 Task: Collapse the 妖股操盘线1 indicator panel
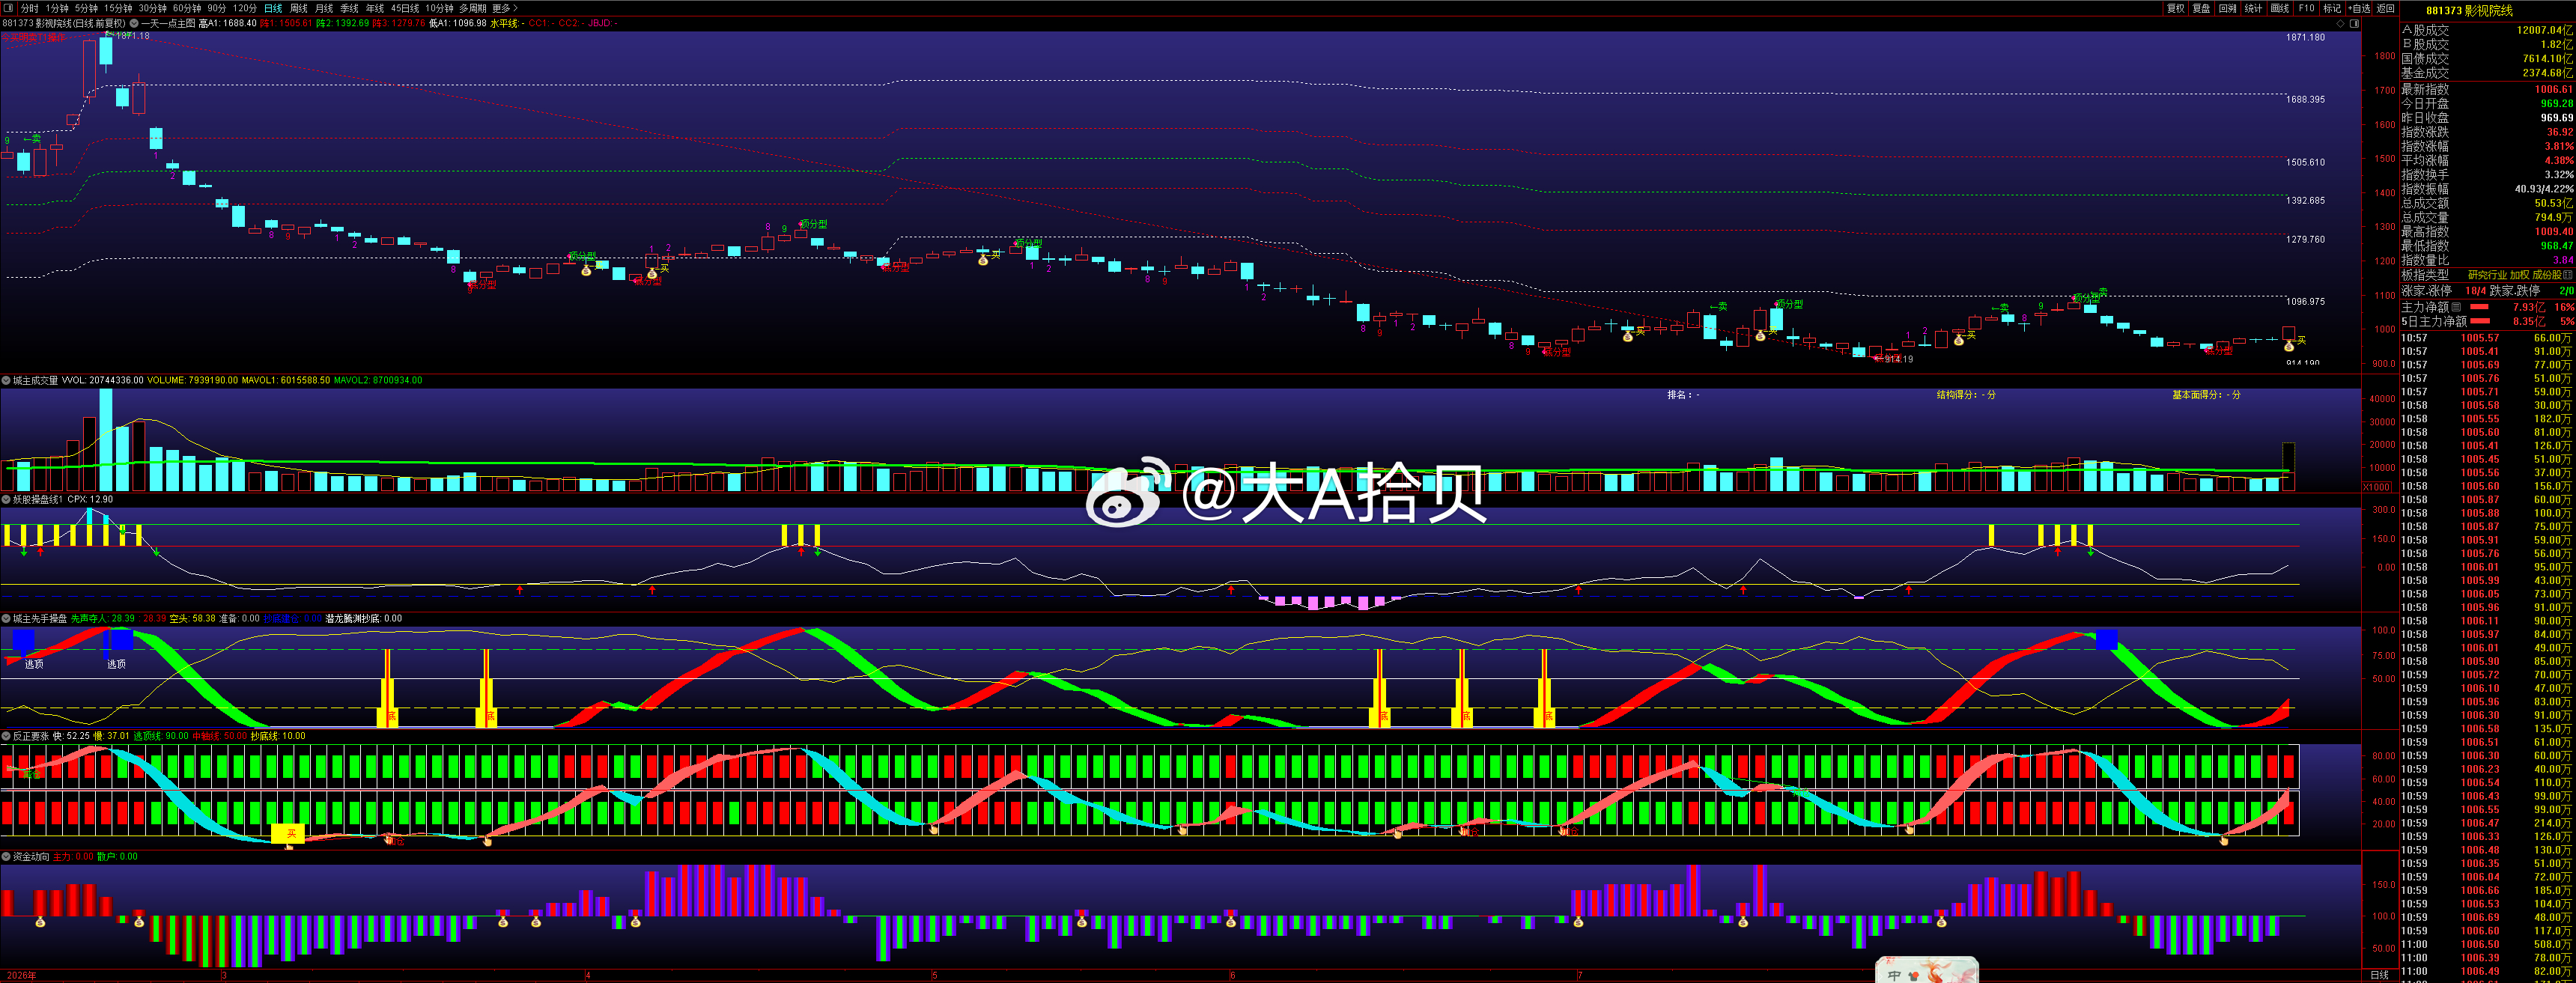tap(6, 499)
